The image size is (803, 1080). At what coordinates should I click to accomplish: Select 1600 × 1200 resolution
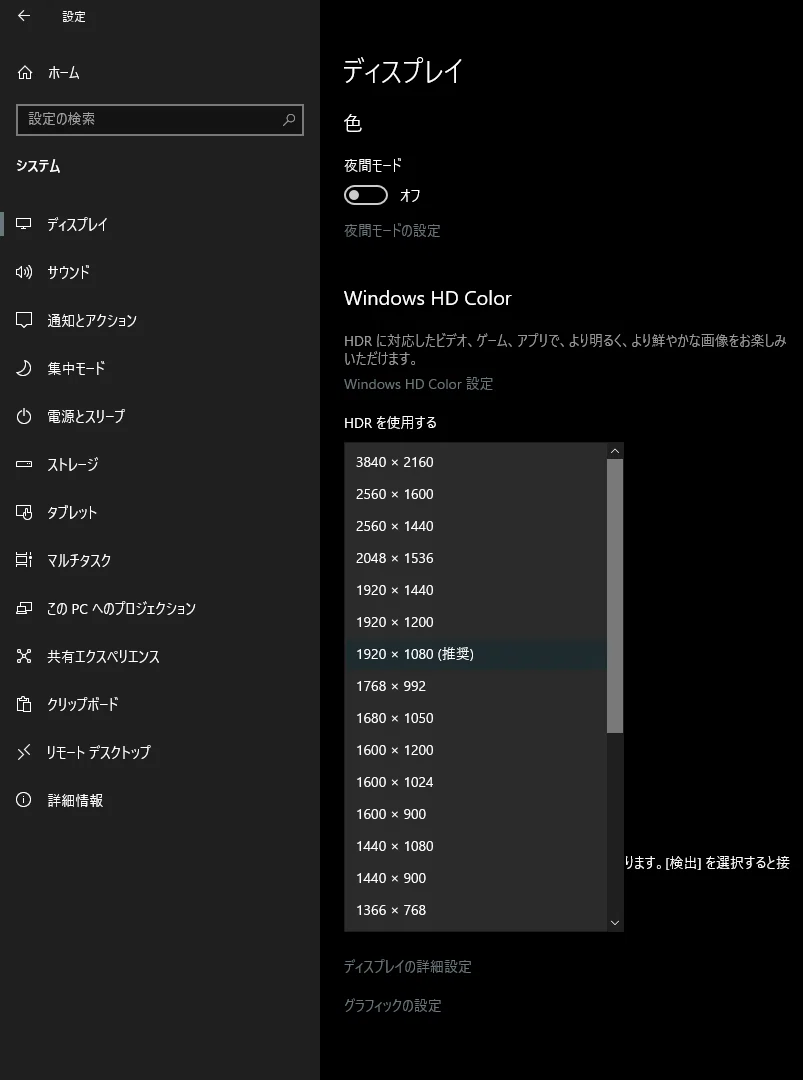coord(476,750)
